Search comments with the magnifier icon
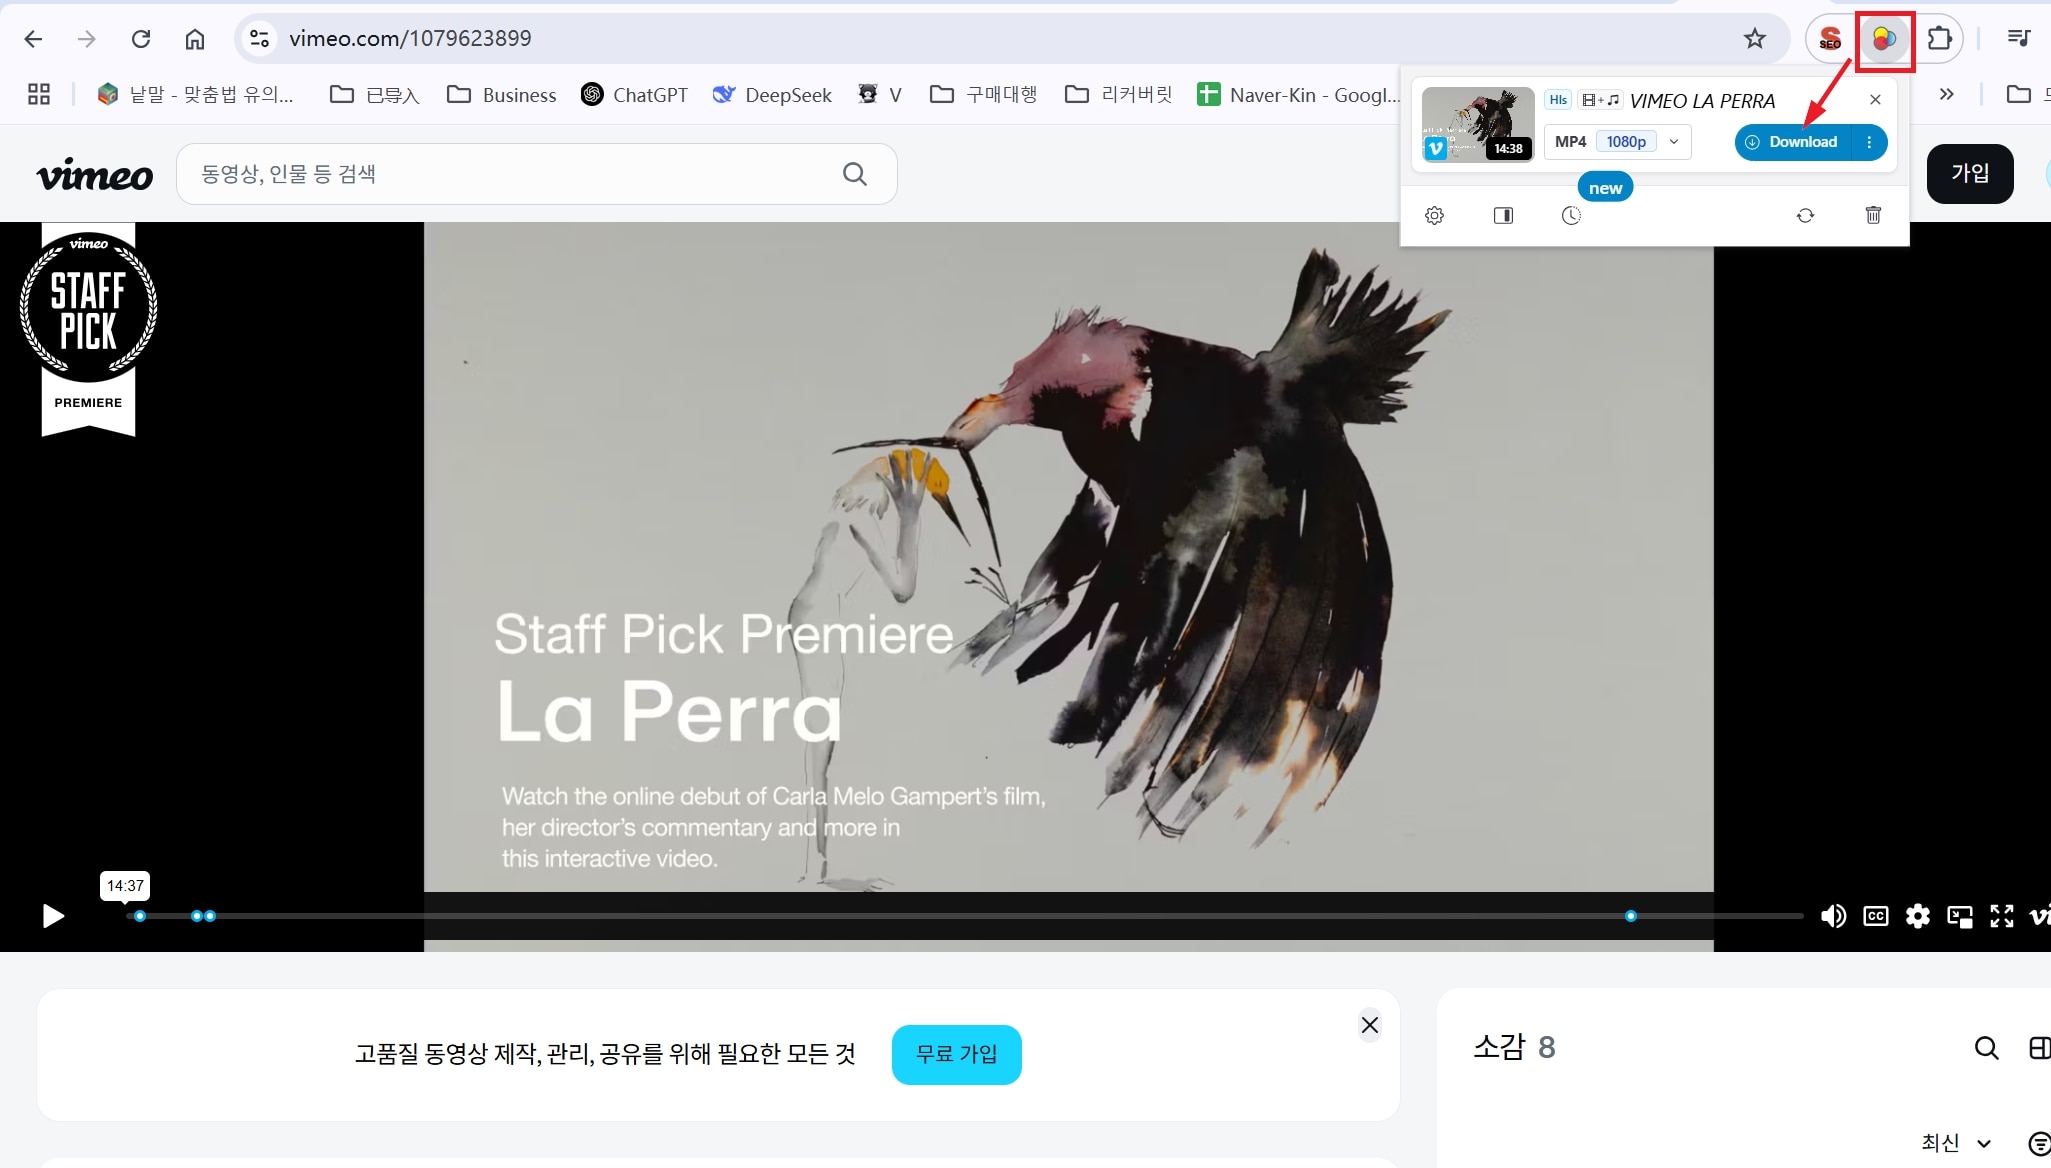 coord(1987,1048)
